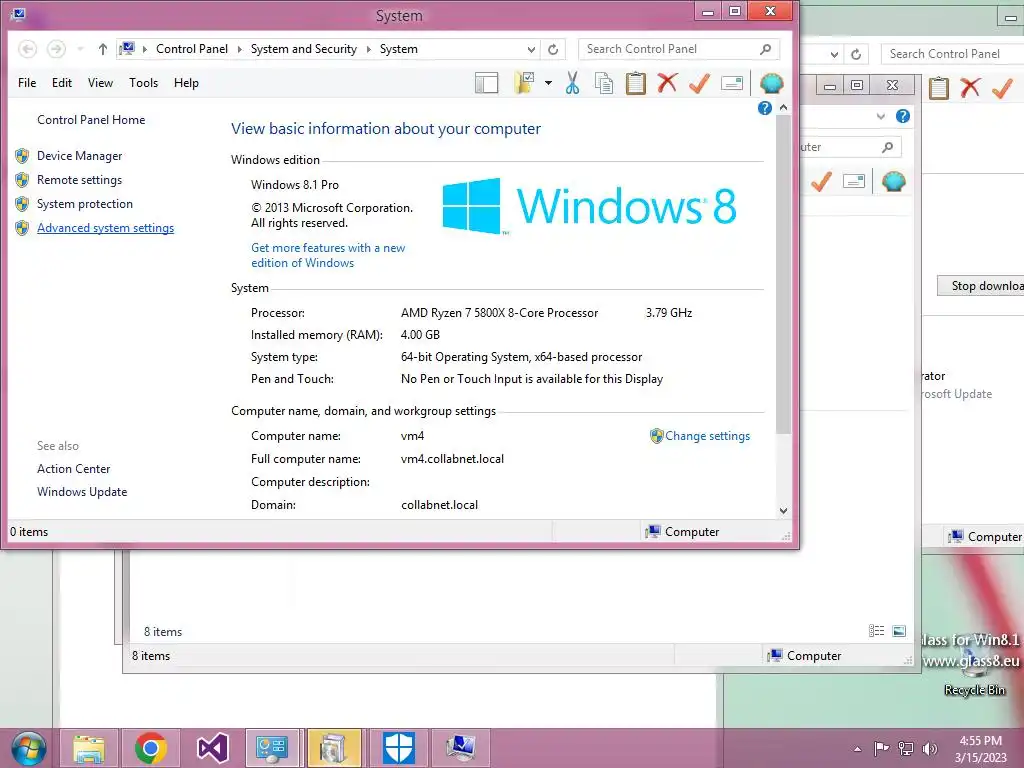
Task: Click Paste icon in background Control Panel window
Action: coord(938,88)
